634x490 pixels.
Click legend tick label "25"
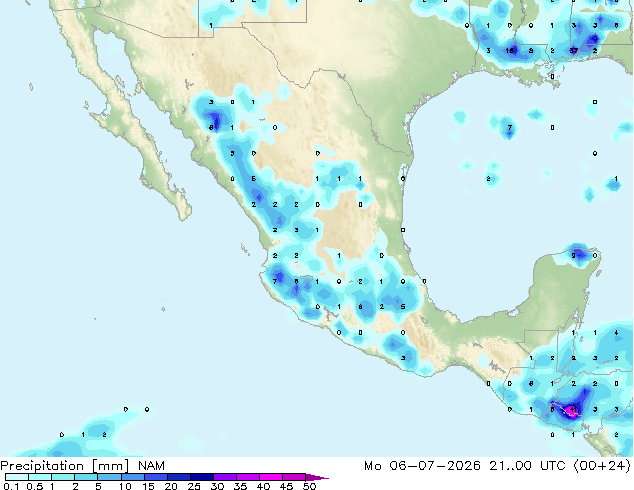click(x=194, y=486)
